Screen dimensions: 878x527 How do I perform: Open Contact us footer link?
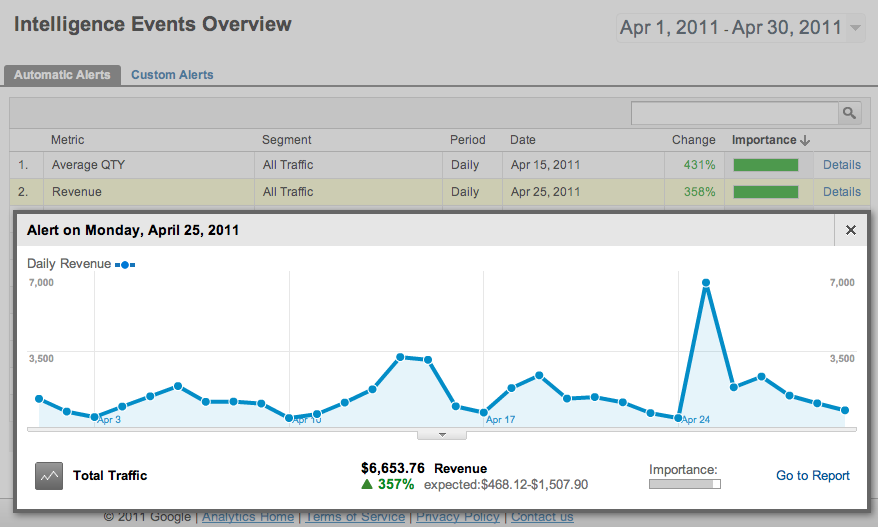click(542, 517)
